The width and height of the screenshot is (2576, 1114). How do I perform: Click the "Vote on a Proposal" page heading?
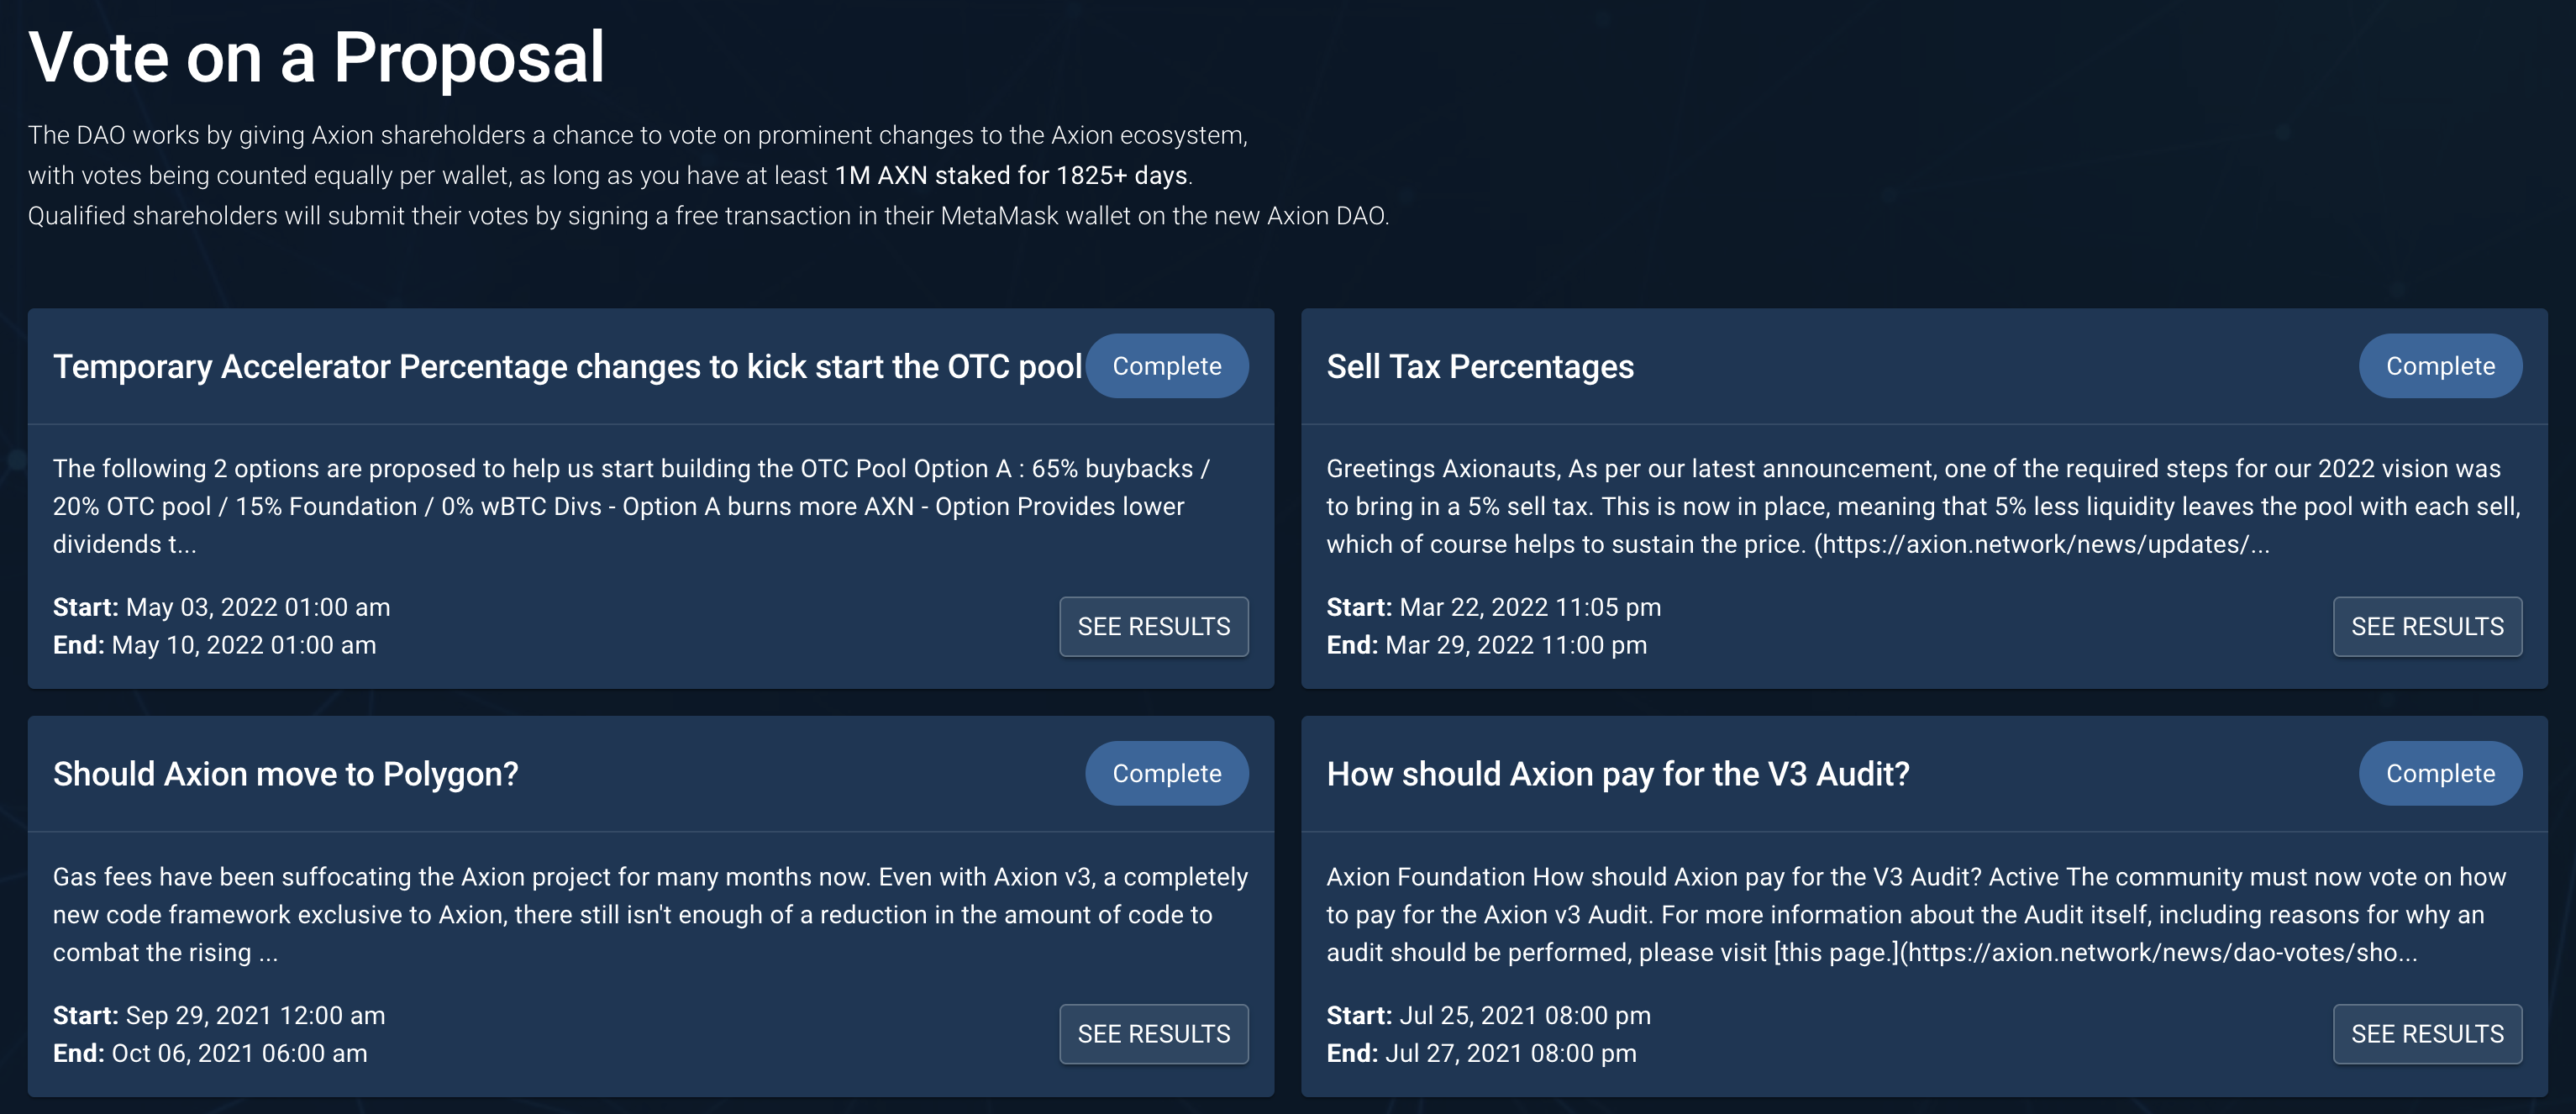(316, 57)
